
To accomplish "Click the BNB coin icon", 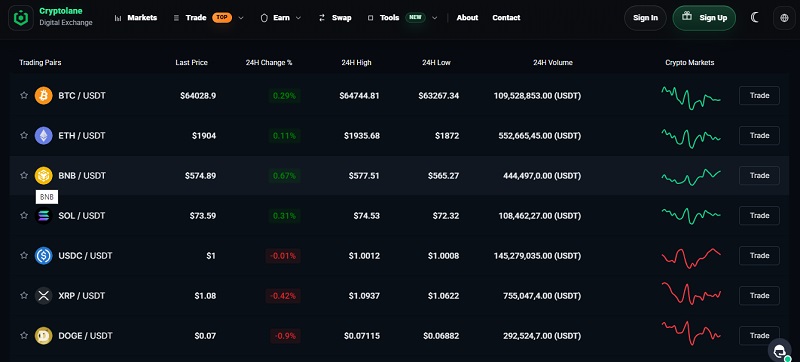I will [x=43, y=175].
